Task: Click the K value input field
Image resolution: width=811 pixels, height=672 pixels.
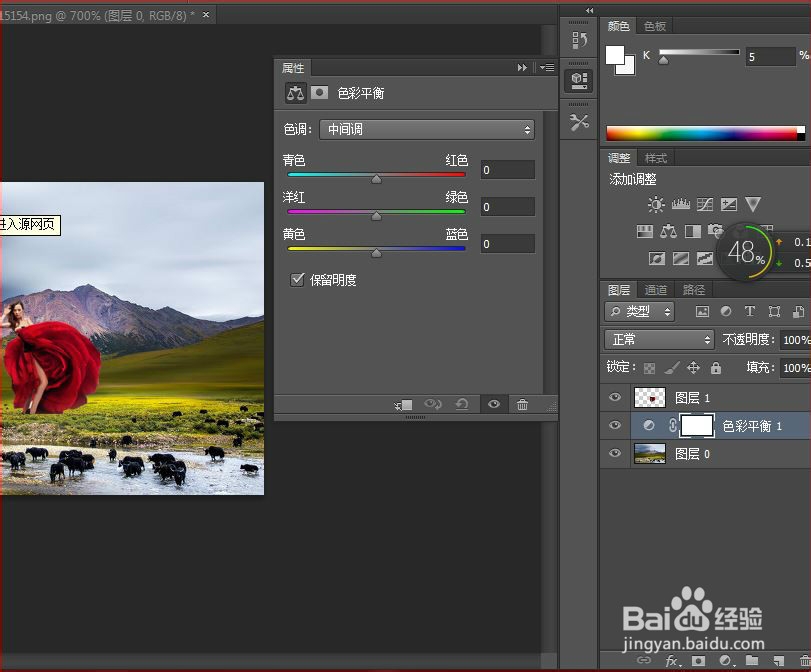Action: coord(771,56)
